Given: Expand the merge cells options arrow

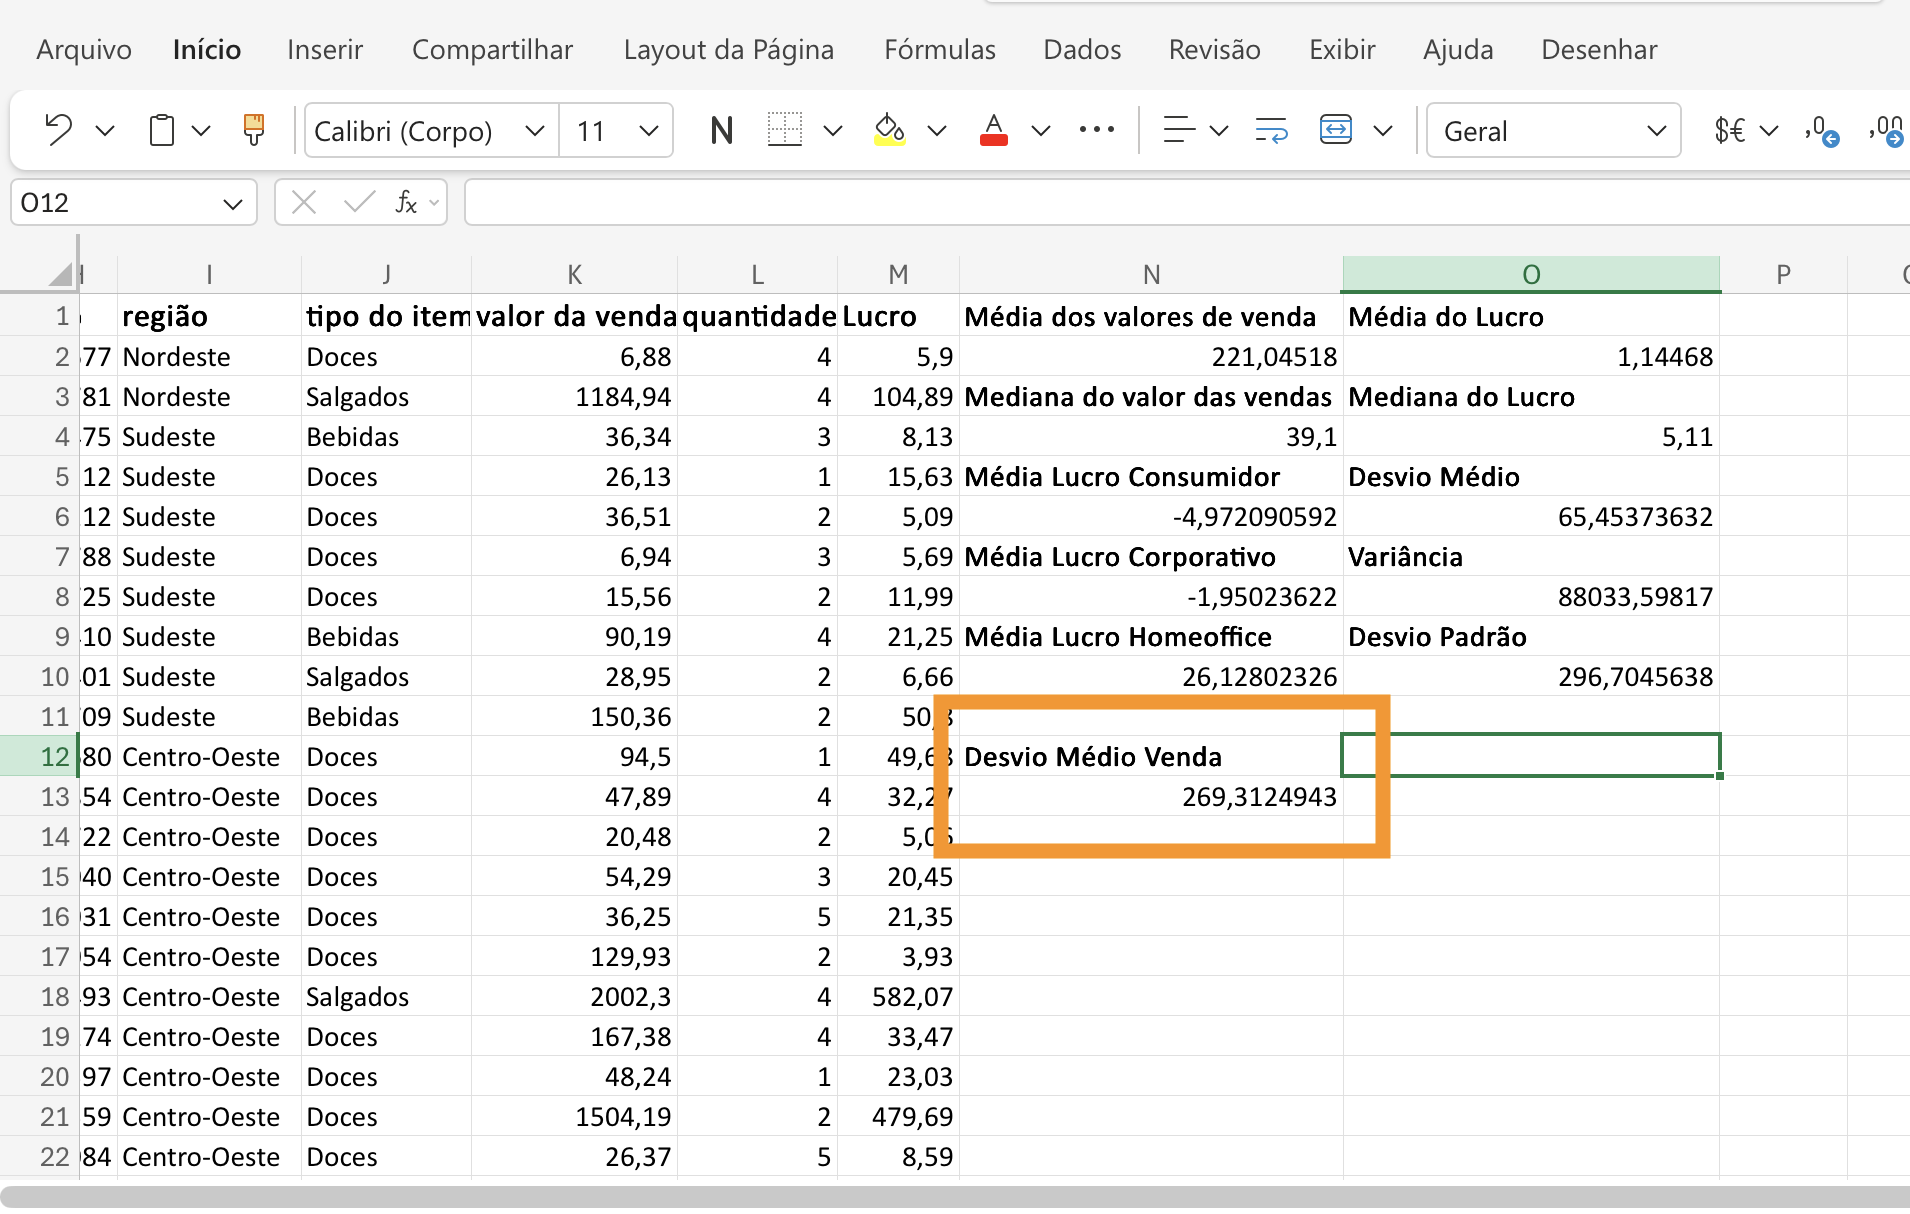Looking at the screenshot, I should click(1383, 131).
